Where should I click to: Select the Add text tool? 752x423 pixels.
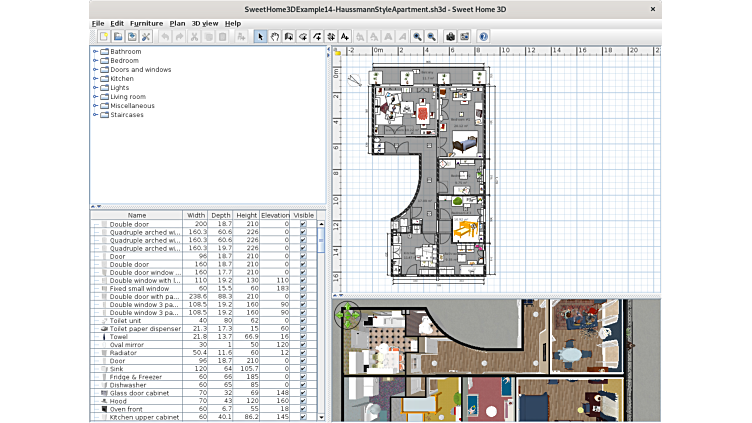345,36
